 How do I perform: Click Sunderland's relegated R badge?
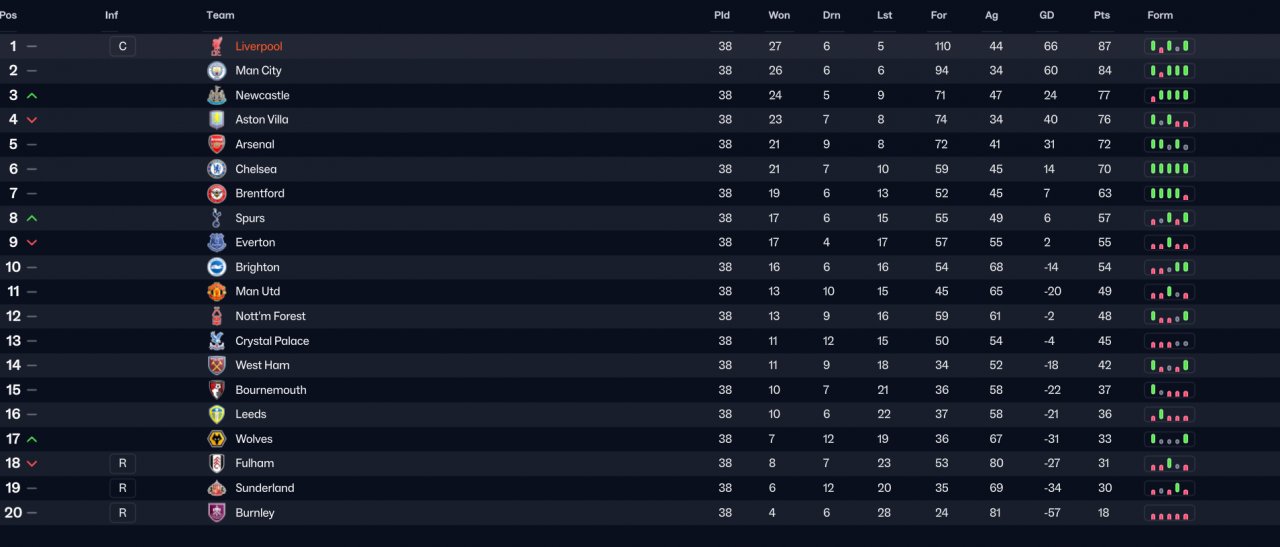[122, 488]
